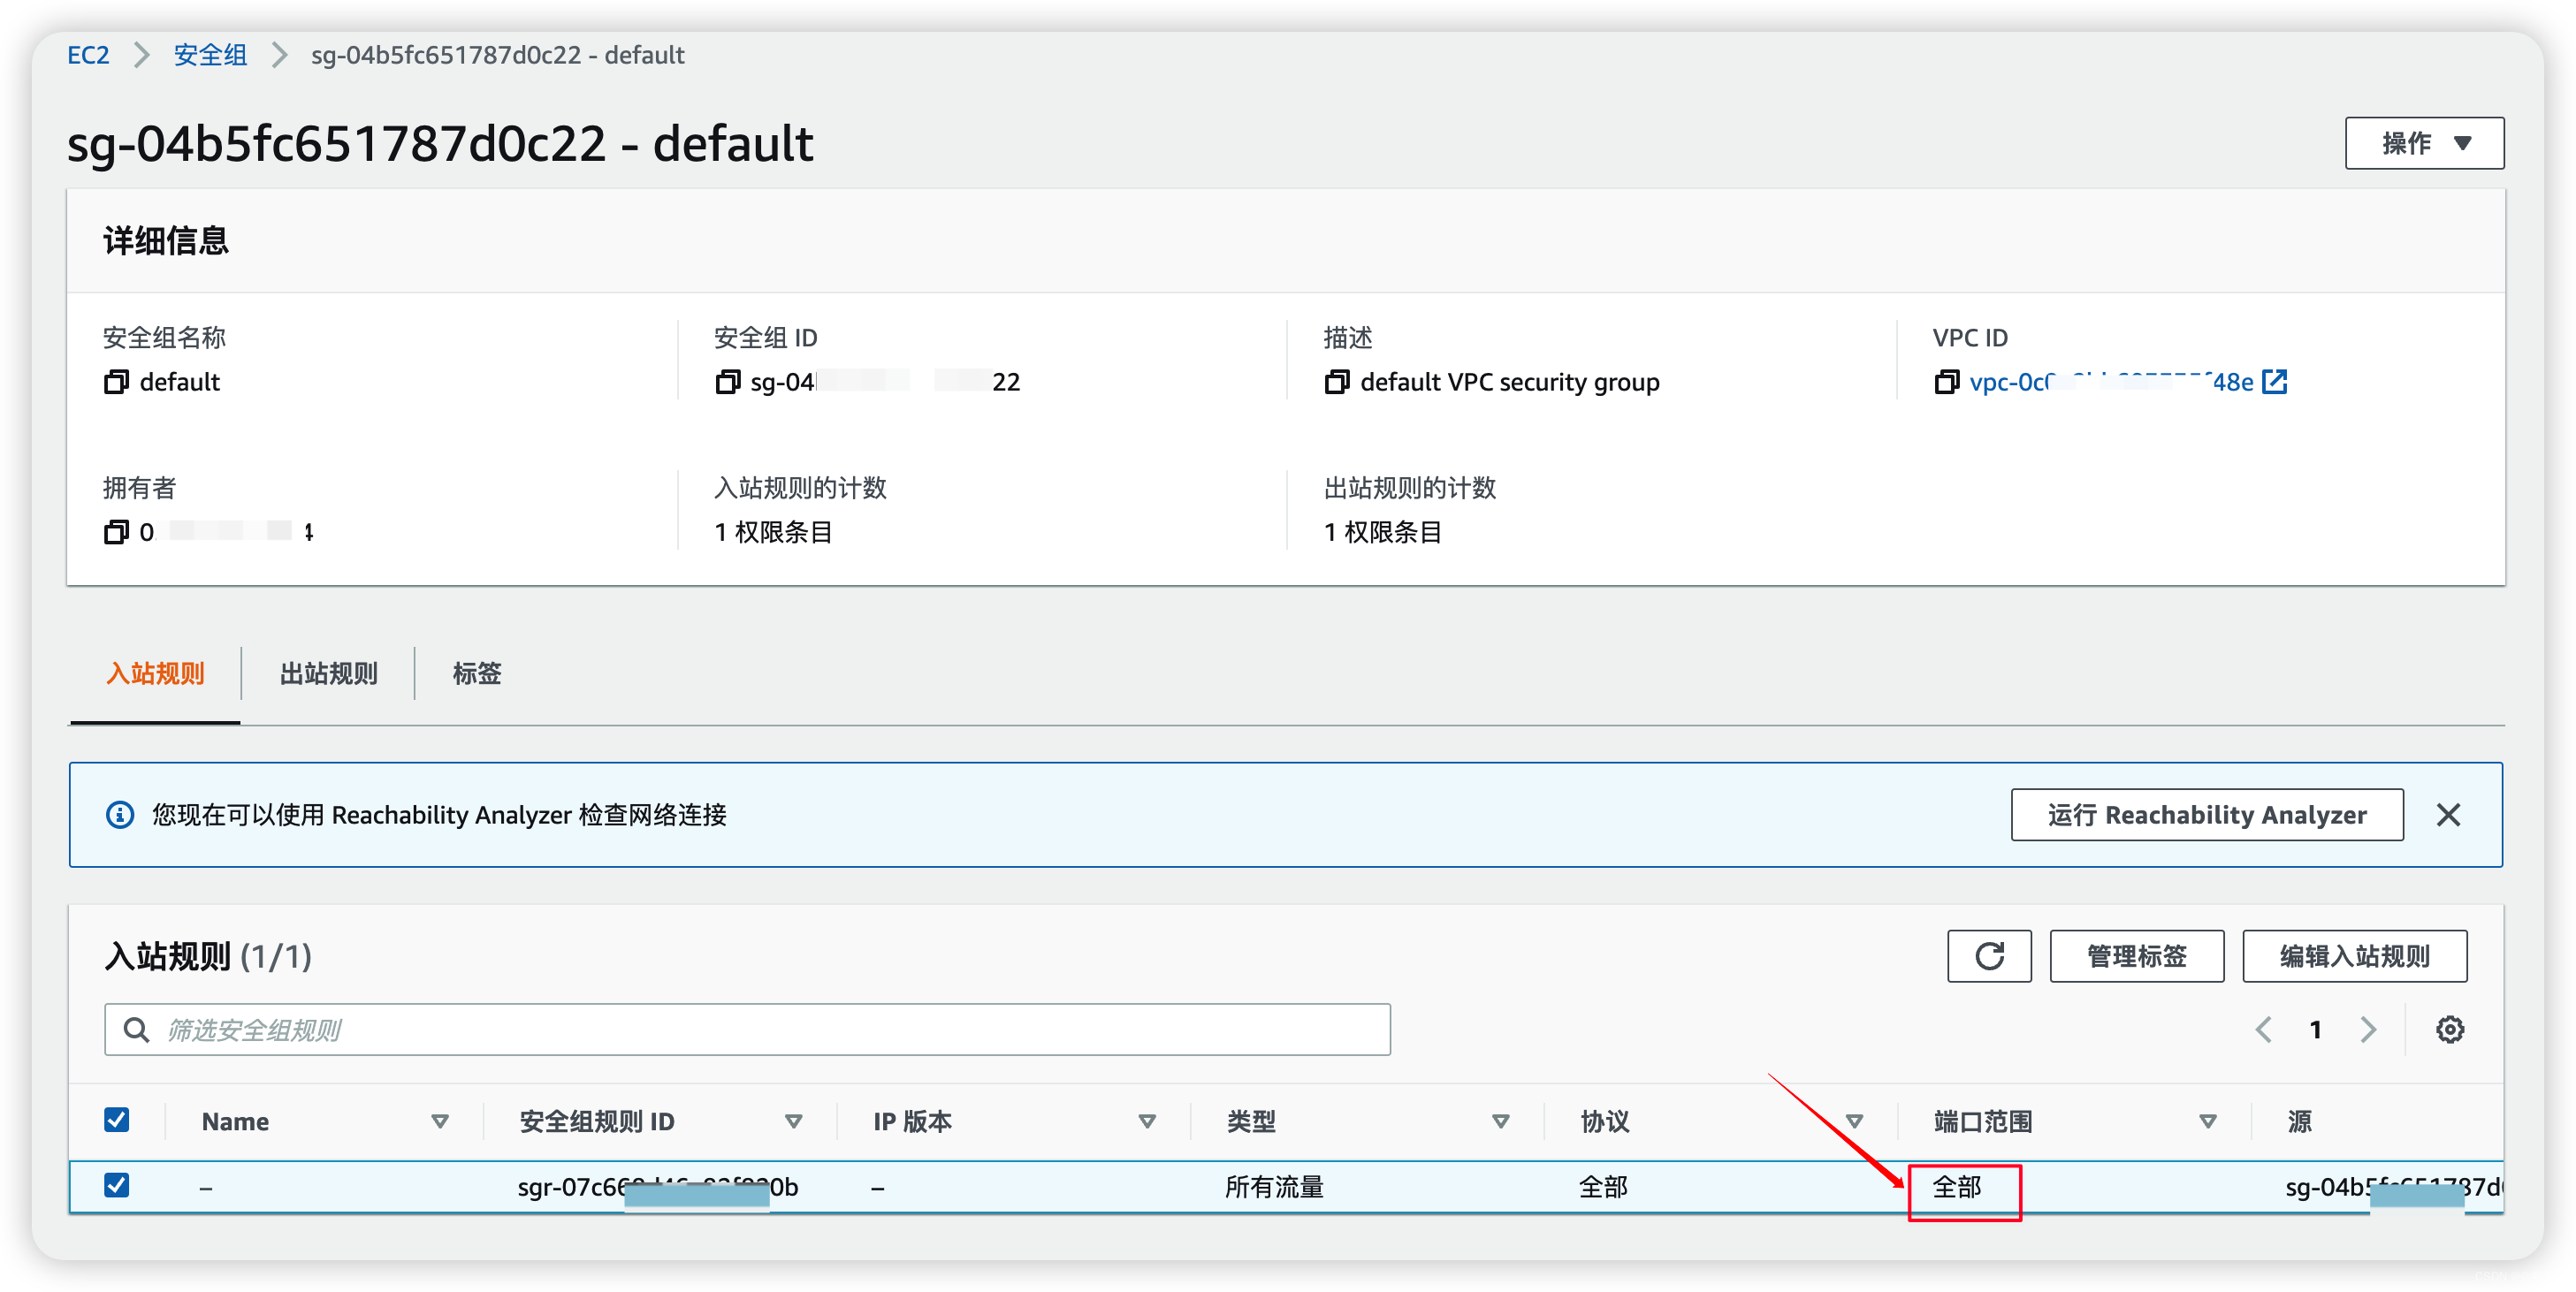The width and height of the screenshot is (2576, 1292).
Task: Click 编辑入站规则 button
Action: [x=2354, y=956]
